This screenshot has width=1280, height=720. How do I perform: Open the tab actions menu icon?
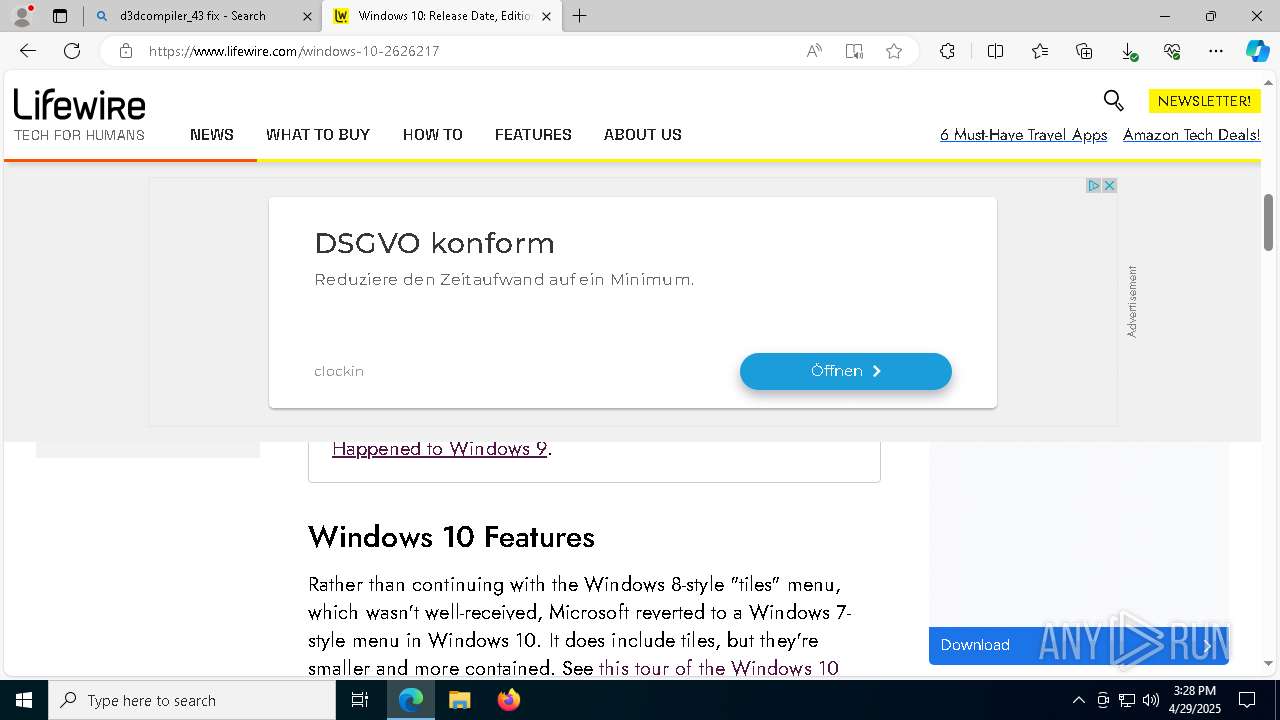click(60, 16)
